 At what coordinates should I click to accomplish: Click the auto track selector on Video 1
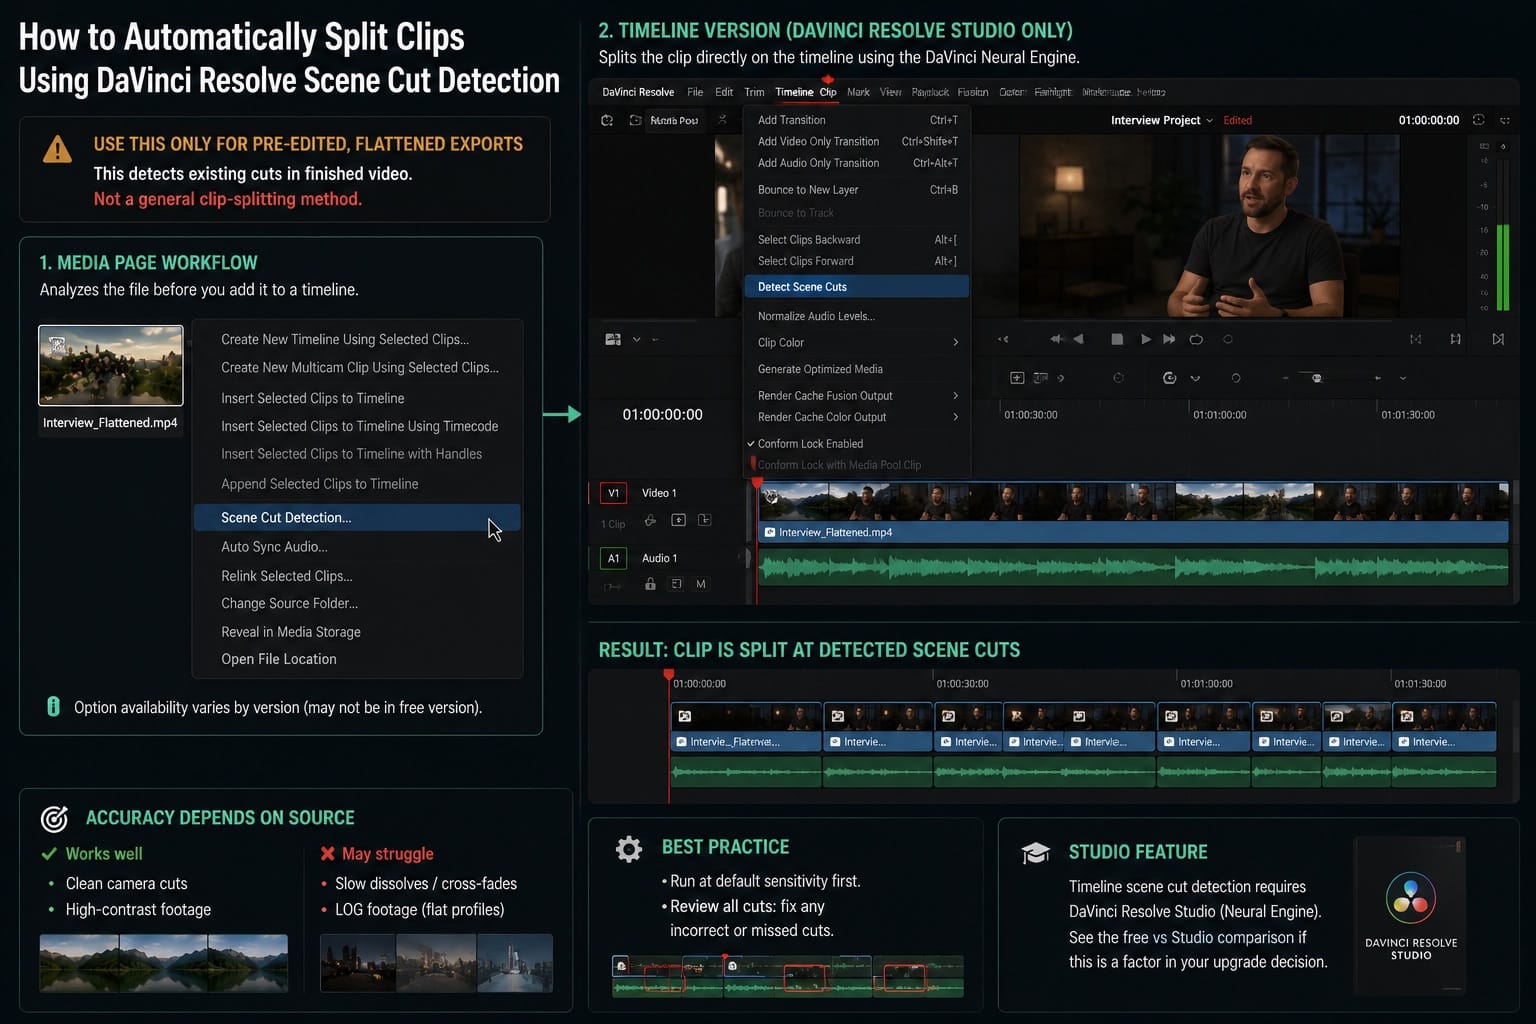click(678, 520)
